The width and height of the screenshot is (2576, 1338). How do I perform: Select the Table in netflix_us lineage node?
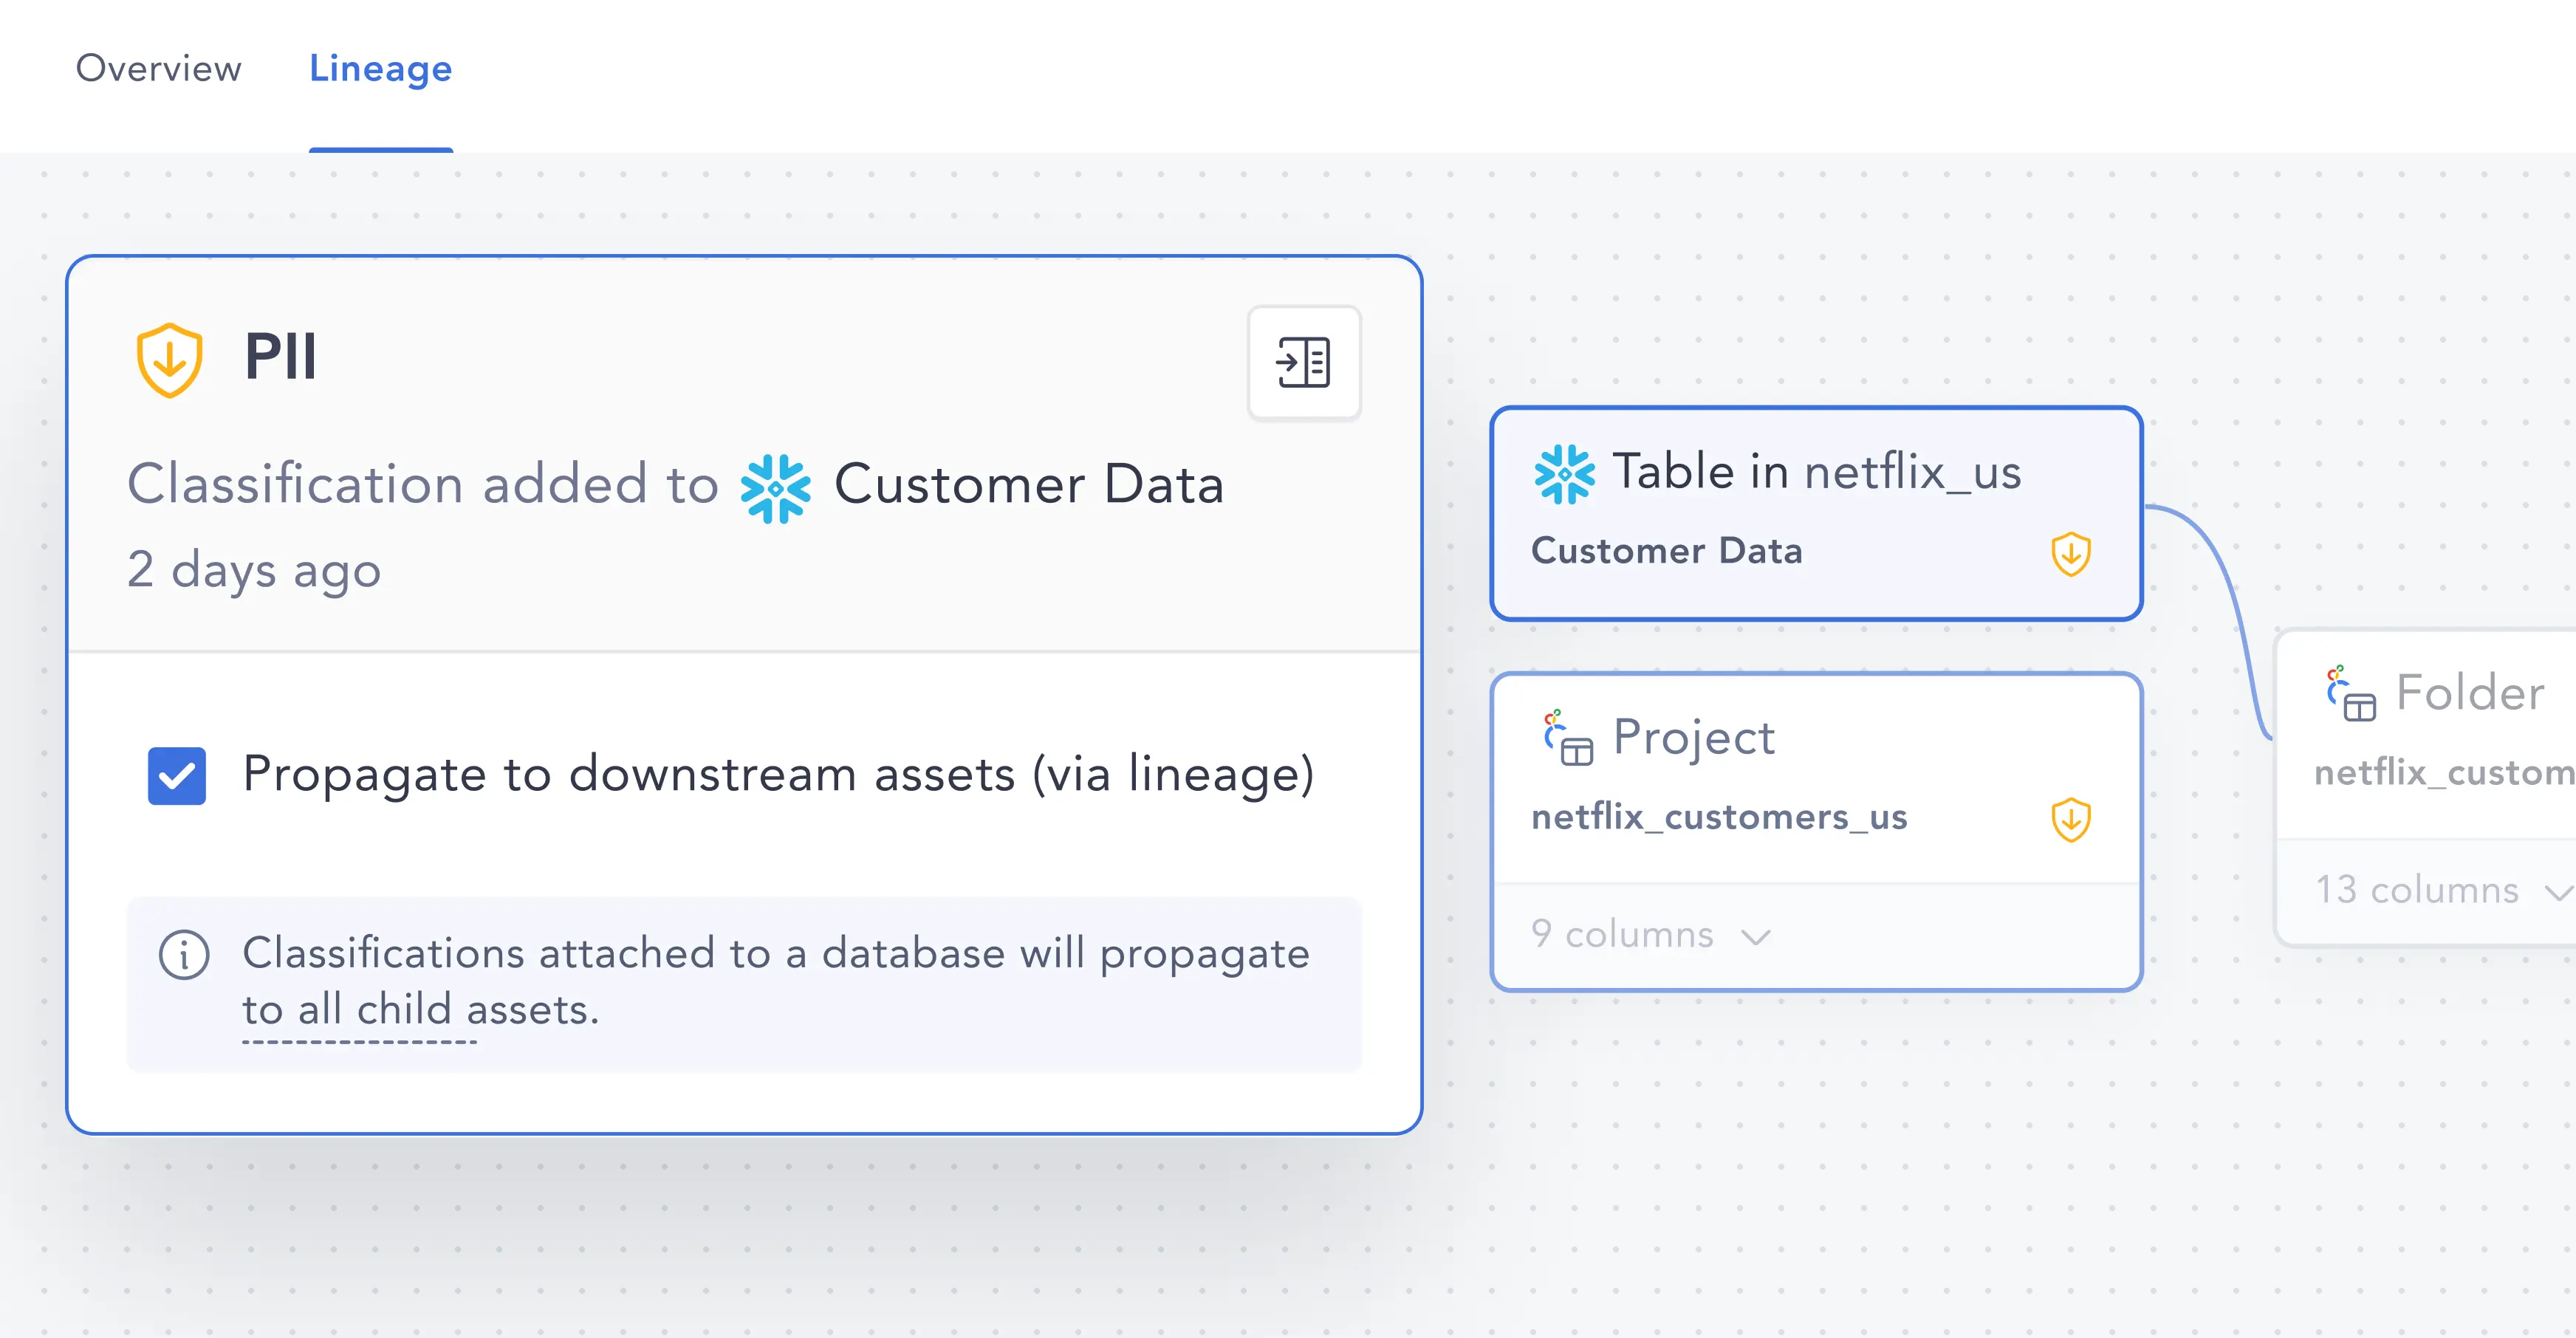(x=1815, y=513)
